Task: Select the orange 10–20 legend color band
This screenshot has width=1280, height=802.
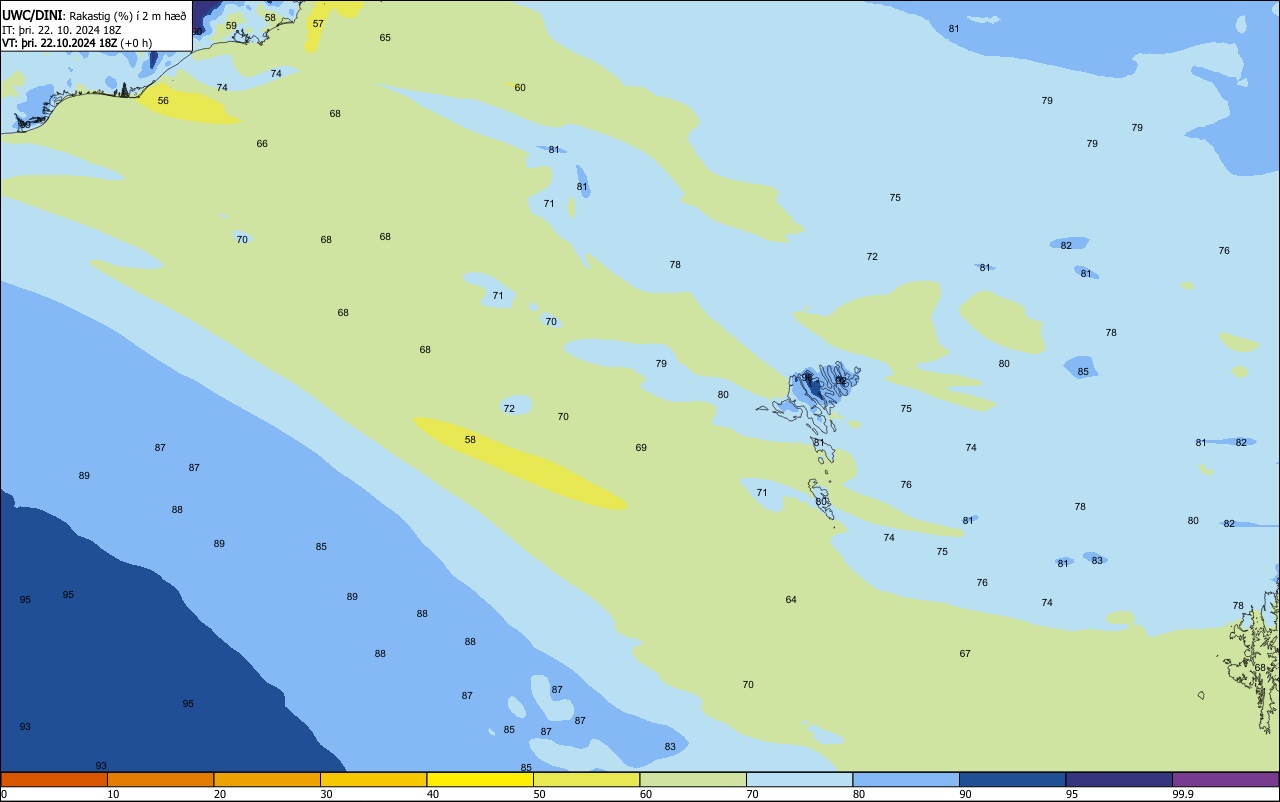Action: click(x=160, y=779)
